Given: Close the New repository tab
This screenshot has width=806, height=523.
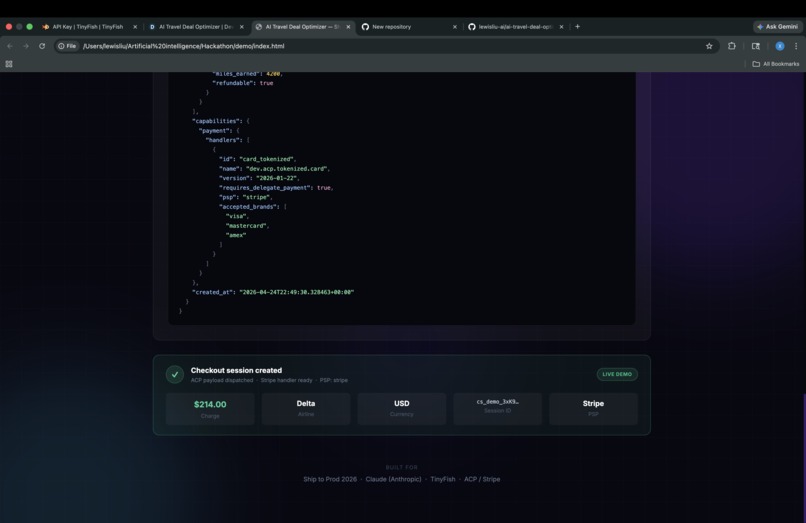Looking at the screenshot, I should [x=455, y=27].
